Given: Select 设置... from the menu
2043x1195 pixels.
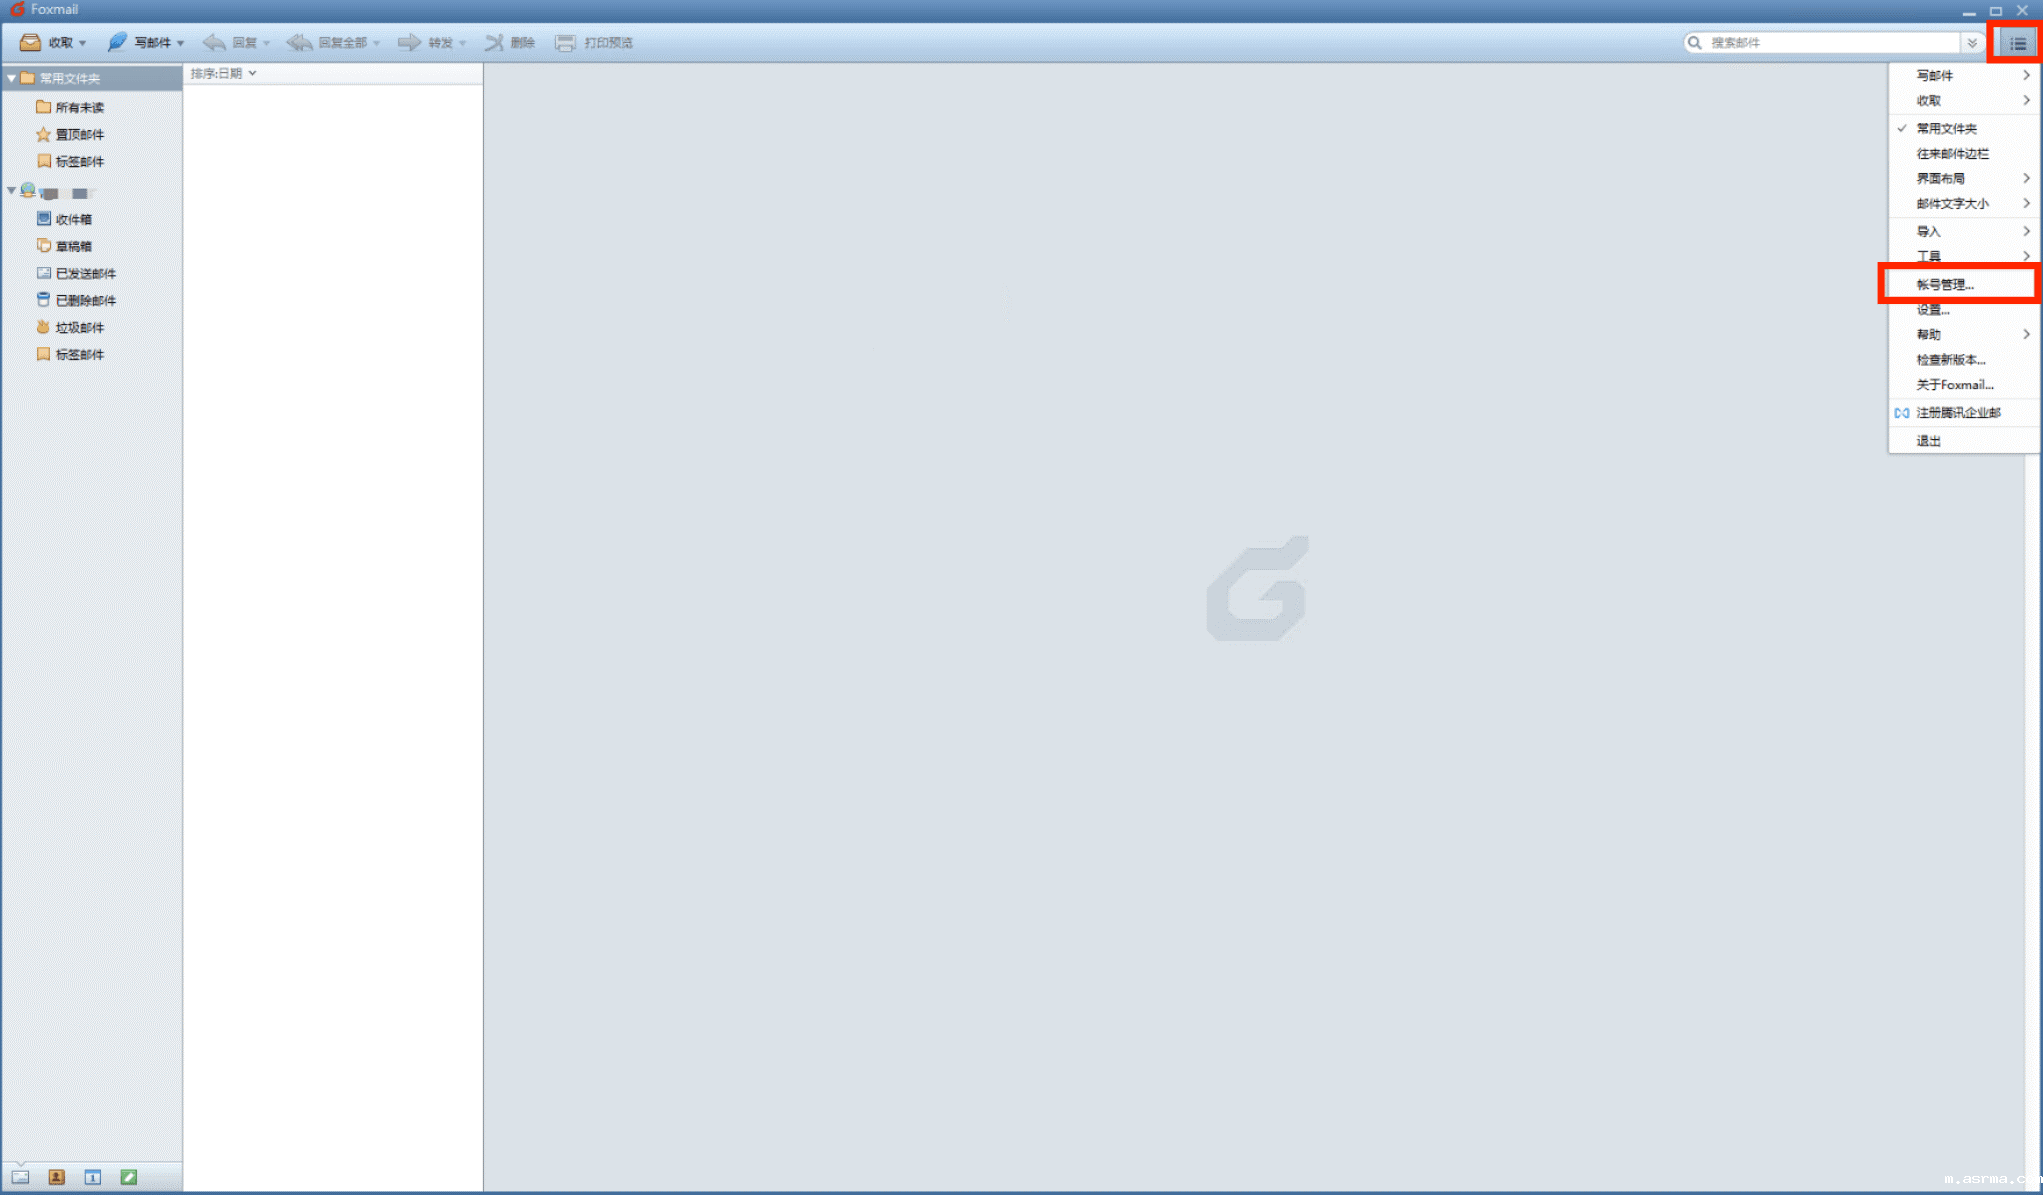Looking at the screenshot, I should [1932, 309].
